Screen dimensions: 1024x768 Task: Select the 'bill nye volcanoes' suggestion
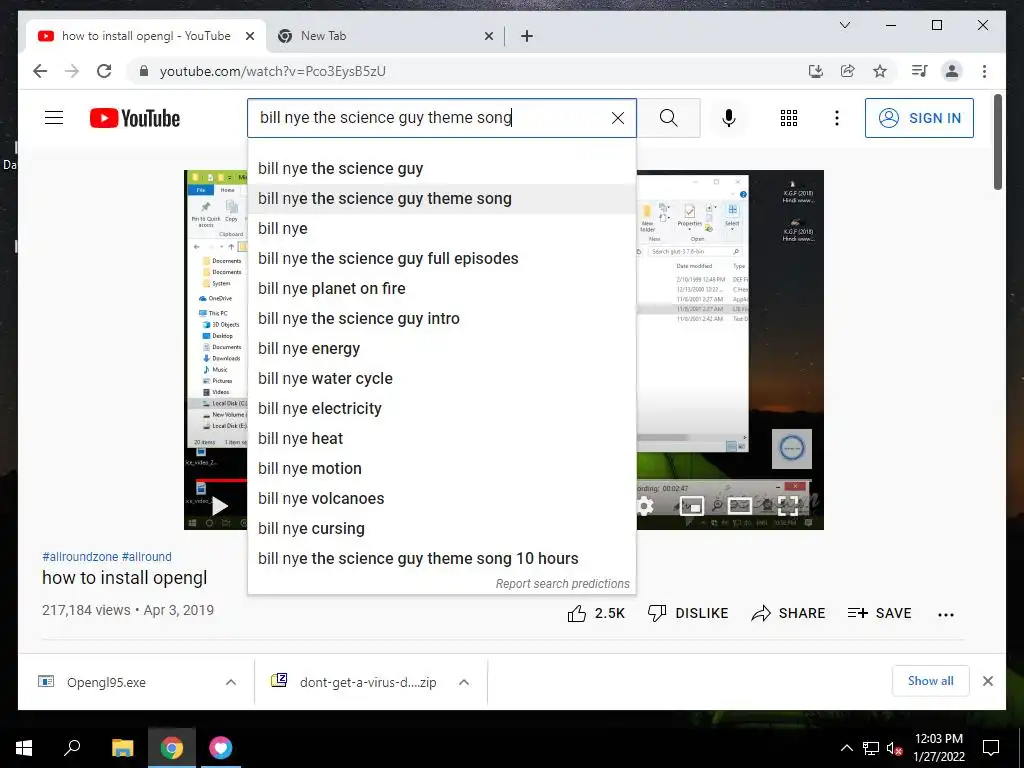[x=442, y=499]
